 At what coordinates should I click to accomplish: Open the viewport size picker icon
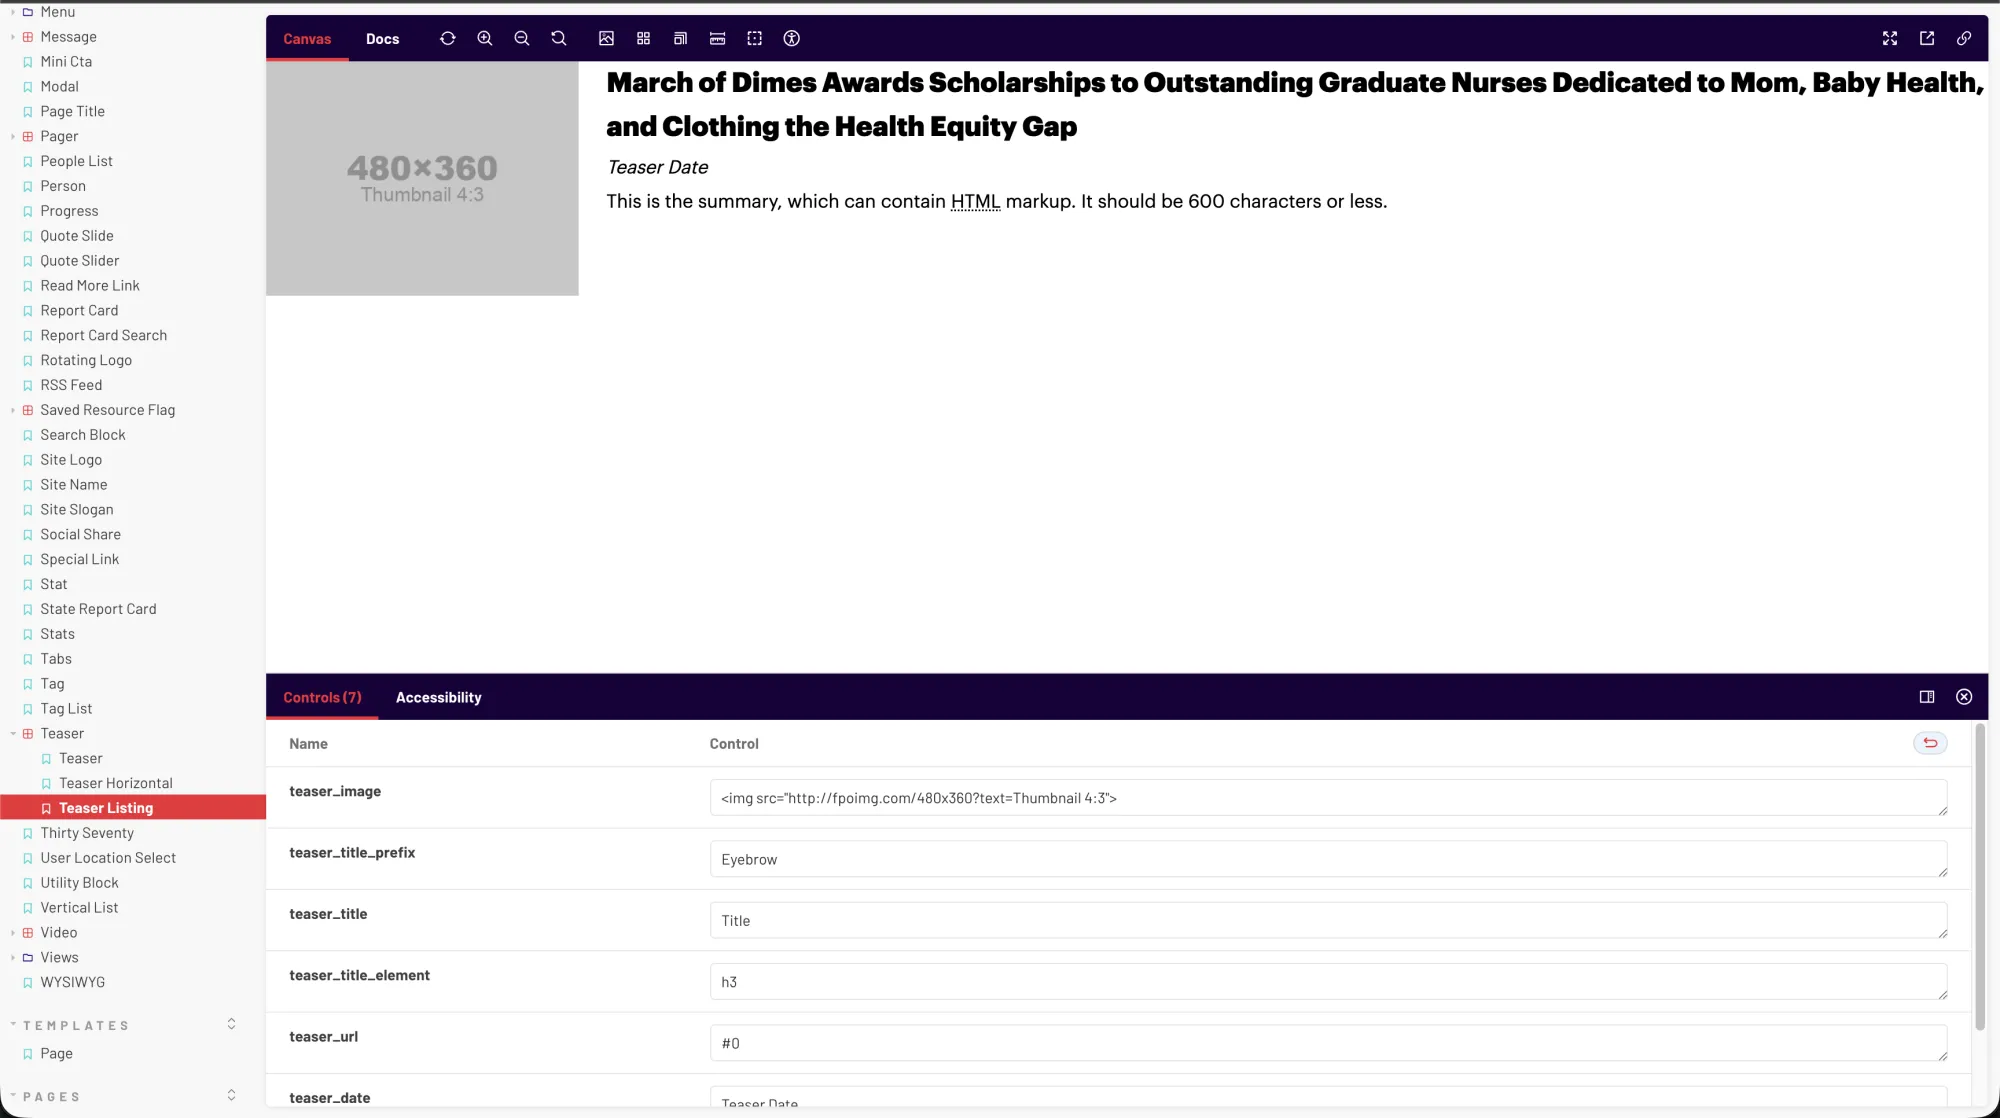[680, 38]
